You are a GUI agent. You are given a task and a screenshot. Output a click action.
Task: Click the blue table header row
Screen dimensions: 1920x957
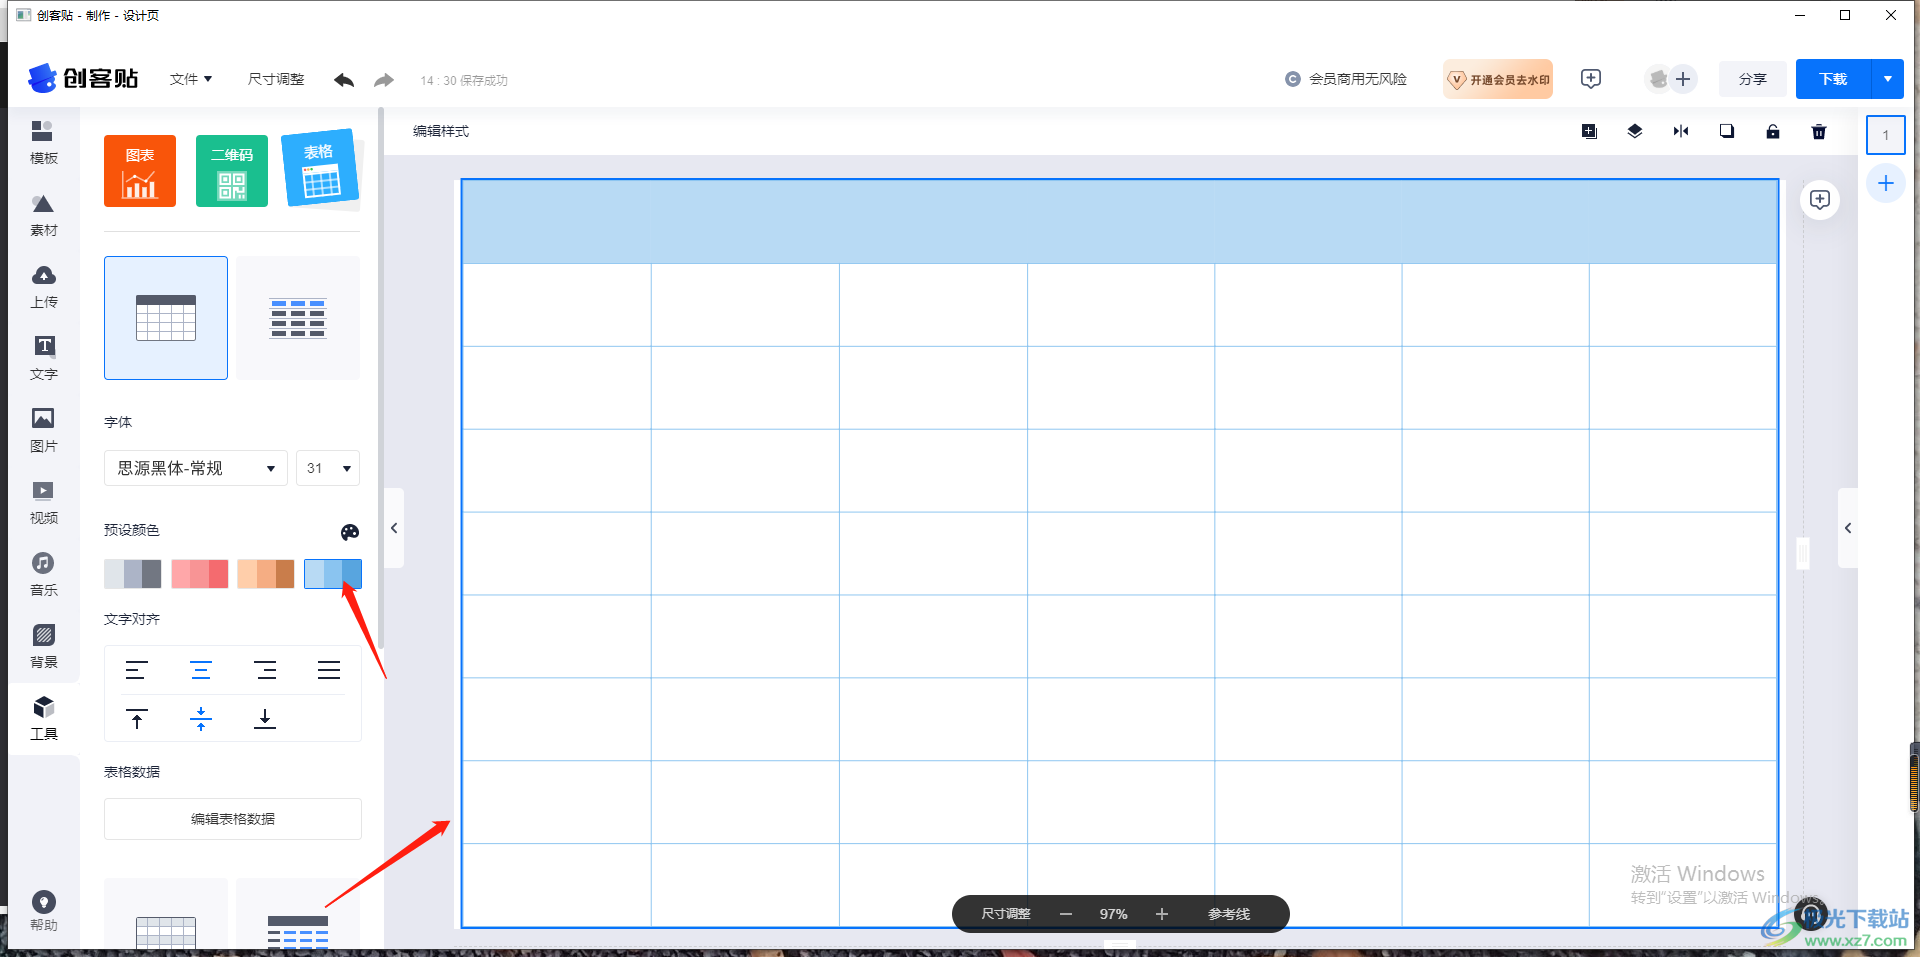[1119, 222]
